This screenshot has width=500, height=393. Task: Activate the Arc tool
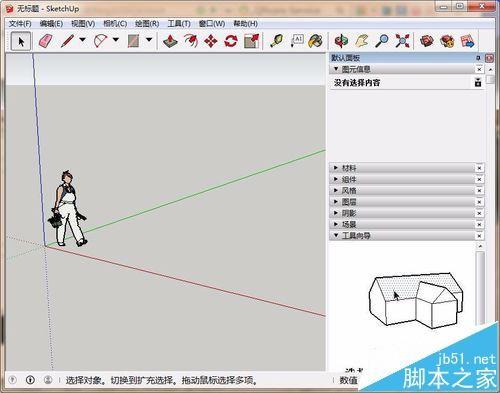click(100, 41)
